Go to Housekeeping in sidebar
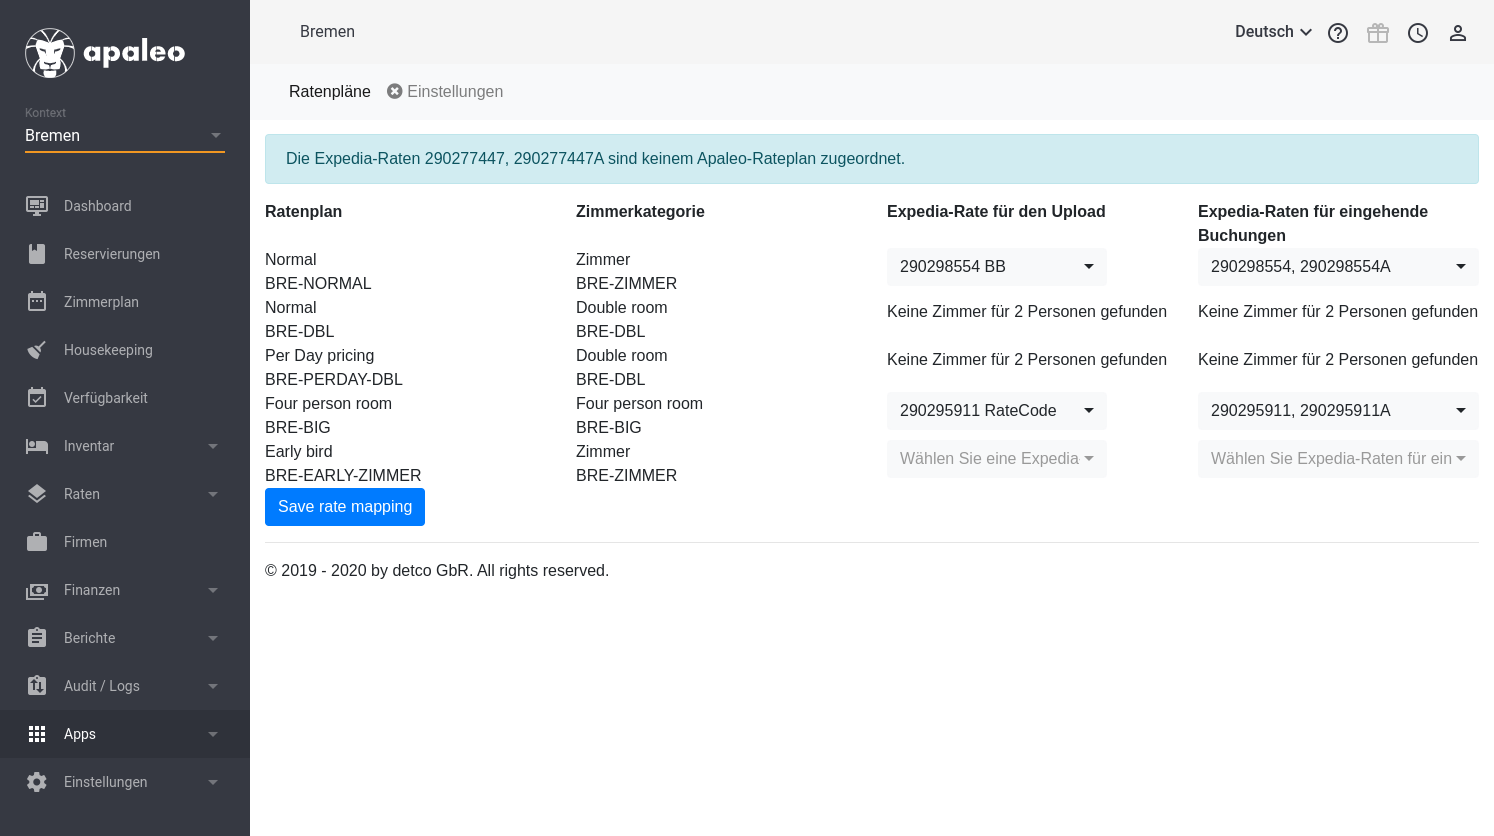Viewport: 1494px width, 836px height. pyautogui.click(x=108, y=350)
